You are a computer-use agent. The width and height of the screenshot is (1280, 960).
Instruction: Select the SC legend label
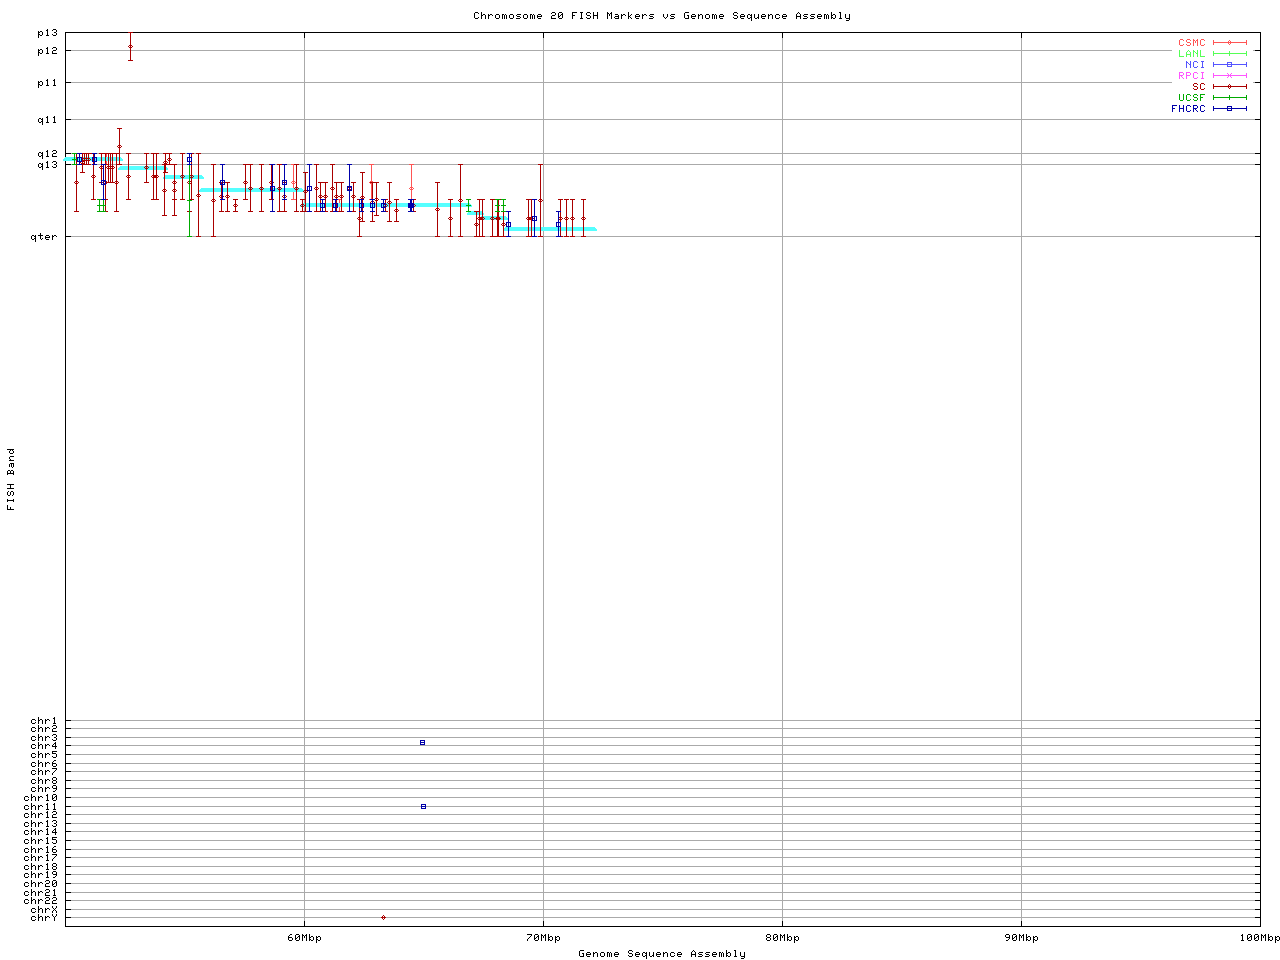pos(1198,87)
